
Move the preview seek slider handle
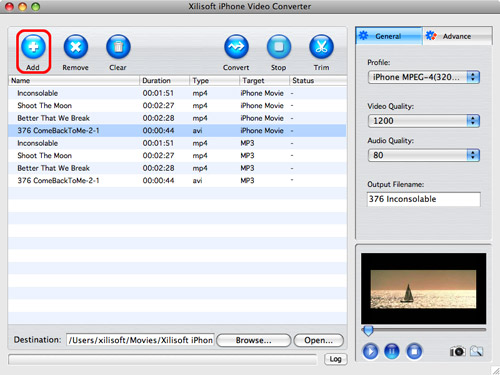368,330
